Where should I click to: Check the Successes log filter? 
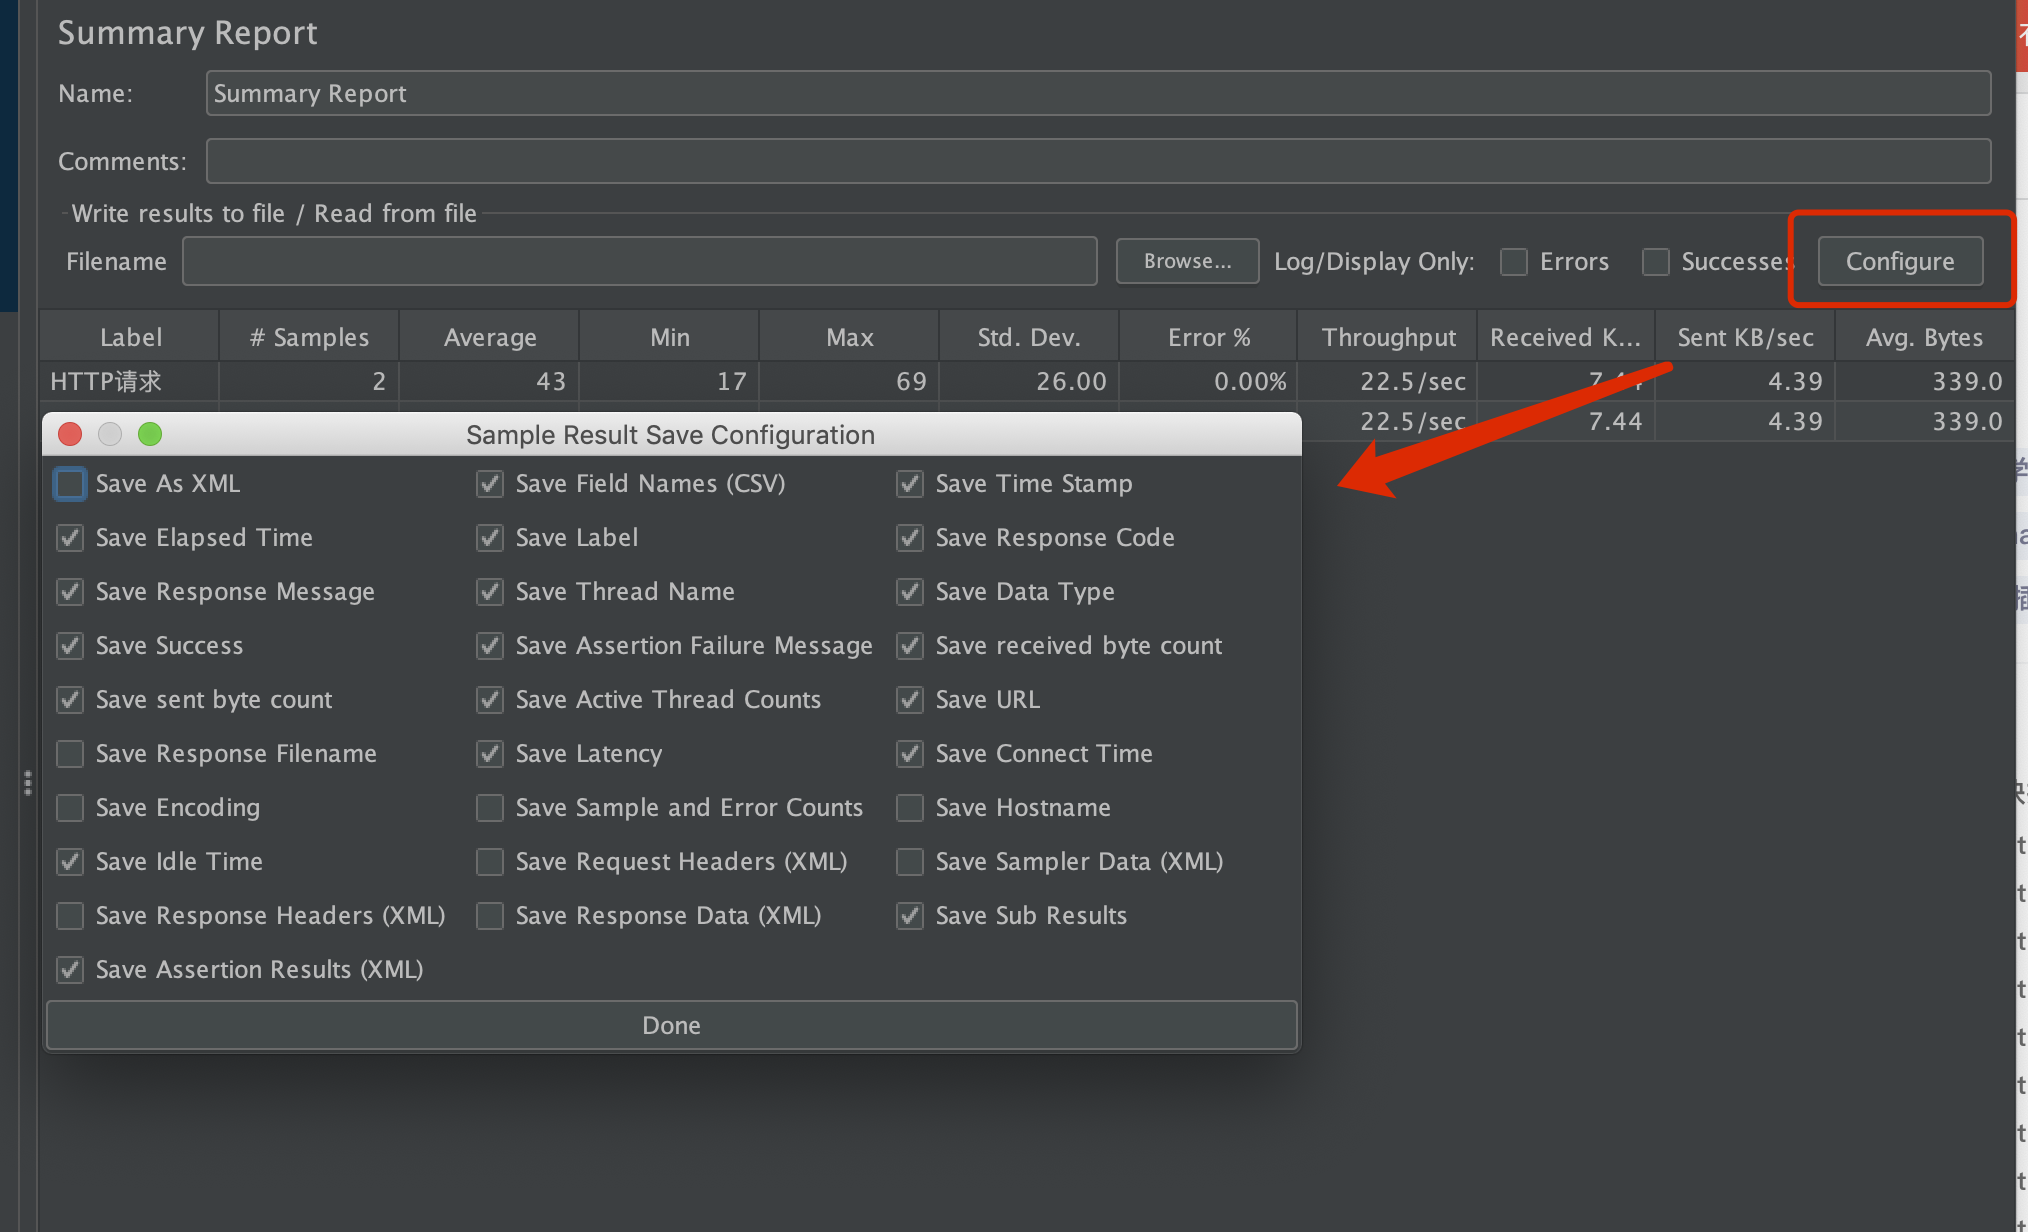pyautogui.click(x=1656, y=262)
